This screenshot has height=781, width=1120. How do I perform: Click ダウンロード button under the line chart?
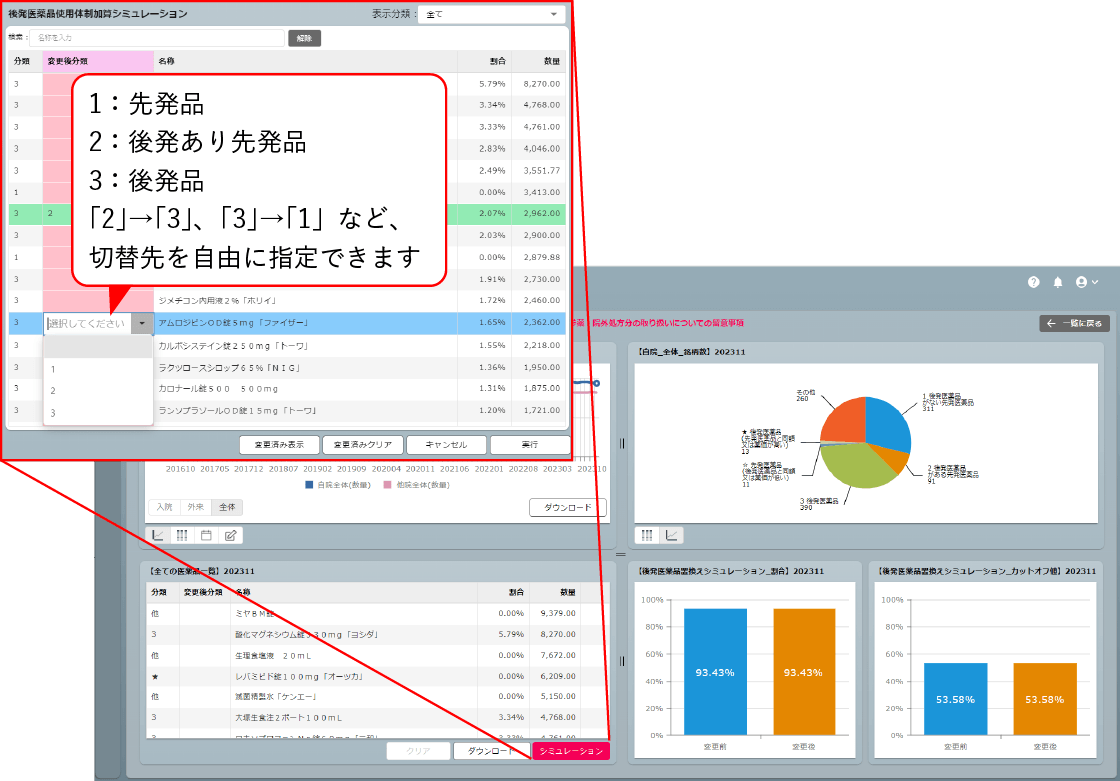[568, 507]
